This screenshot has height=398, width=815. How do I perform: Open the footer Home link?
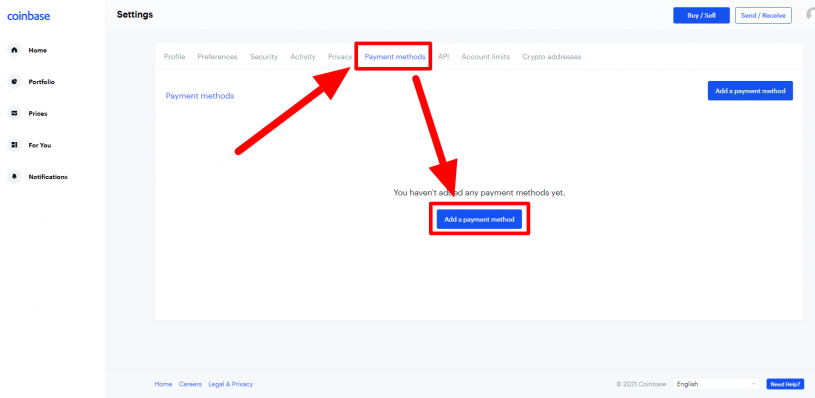163,384
